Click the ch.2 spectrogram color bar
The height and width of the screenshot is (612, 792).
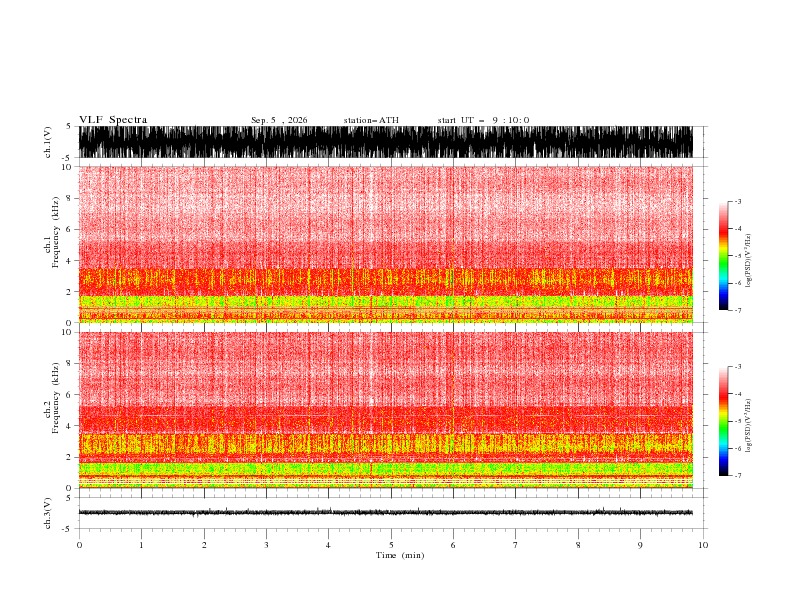[x=723, y=421]
